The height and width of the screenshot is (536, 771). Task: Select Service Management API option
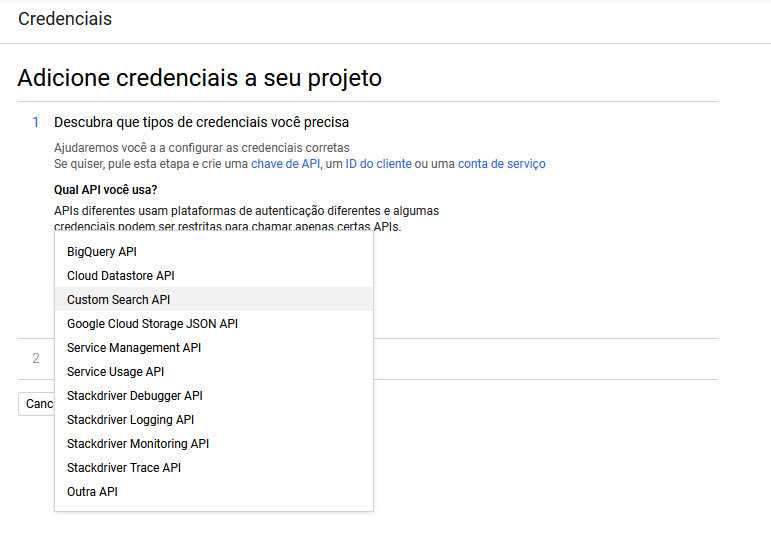(214, 348)
